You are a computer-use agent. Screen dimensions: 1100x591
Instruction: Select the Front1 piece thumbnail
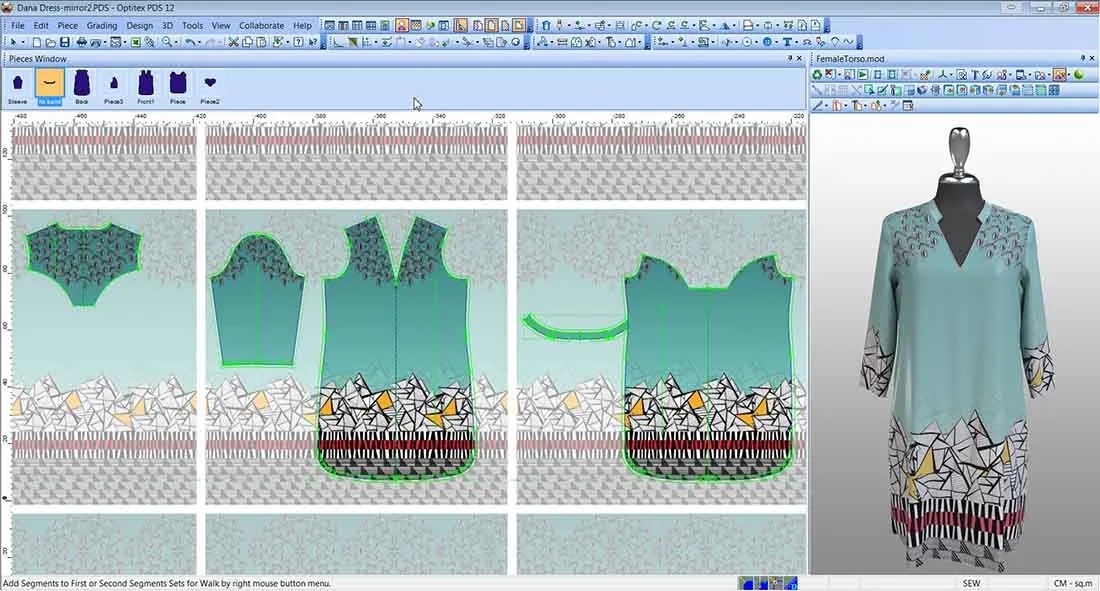pos(146,87)
